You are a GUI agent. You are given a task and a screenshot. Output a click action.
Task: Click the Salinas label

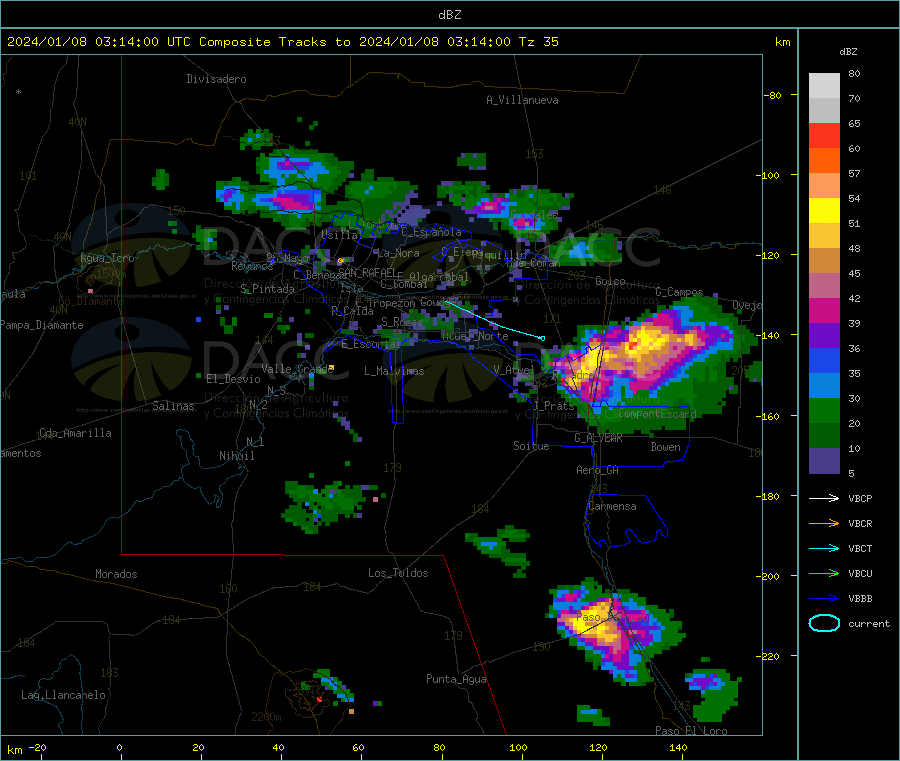pyautogui.click(x=173, y=406)
